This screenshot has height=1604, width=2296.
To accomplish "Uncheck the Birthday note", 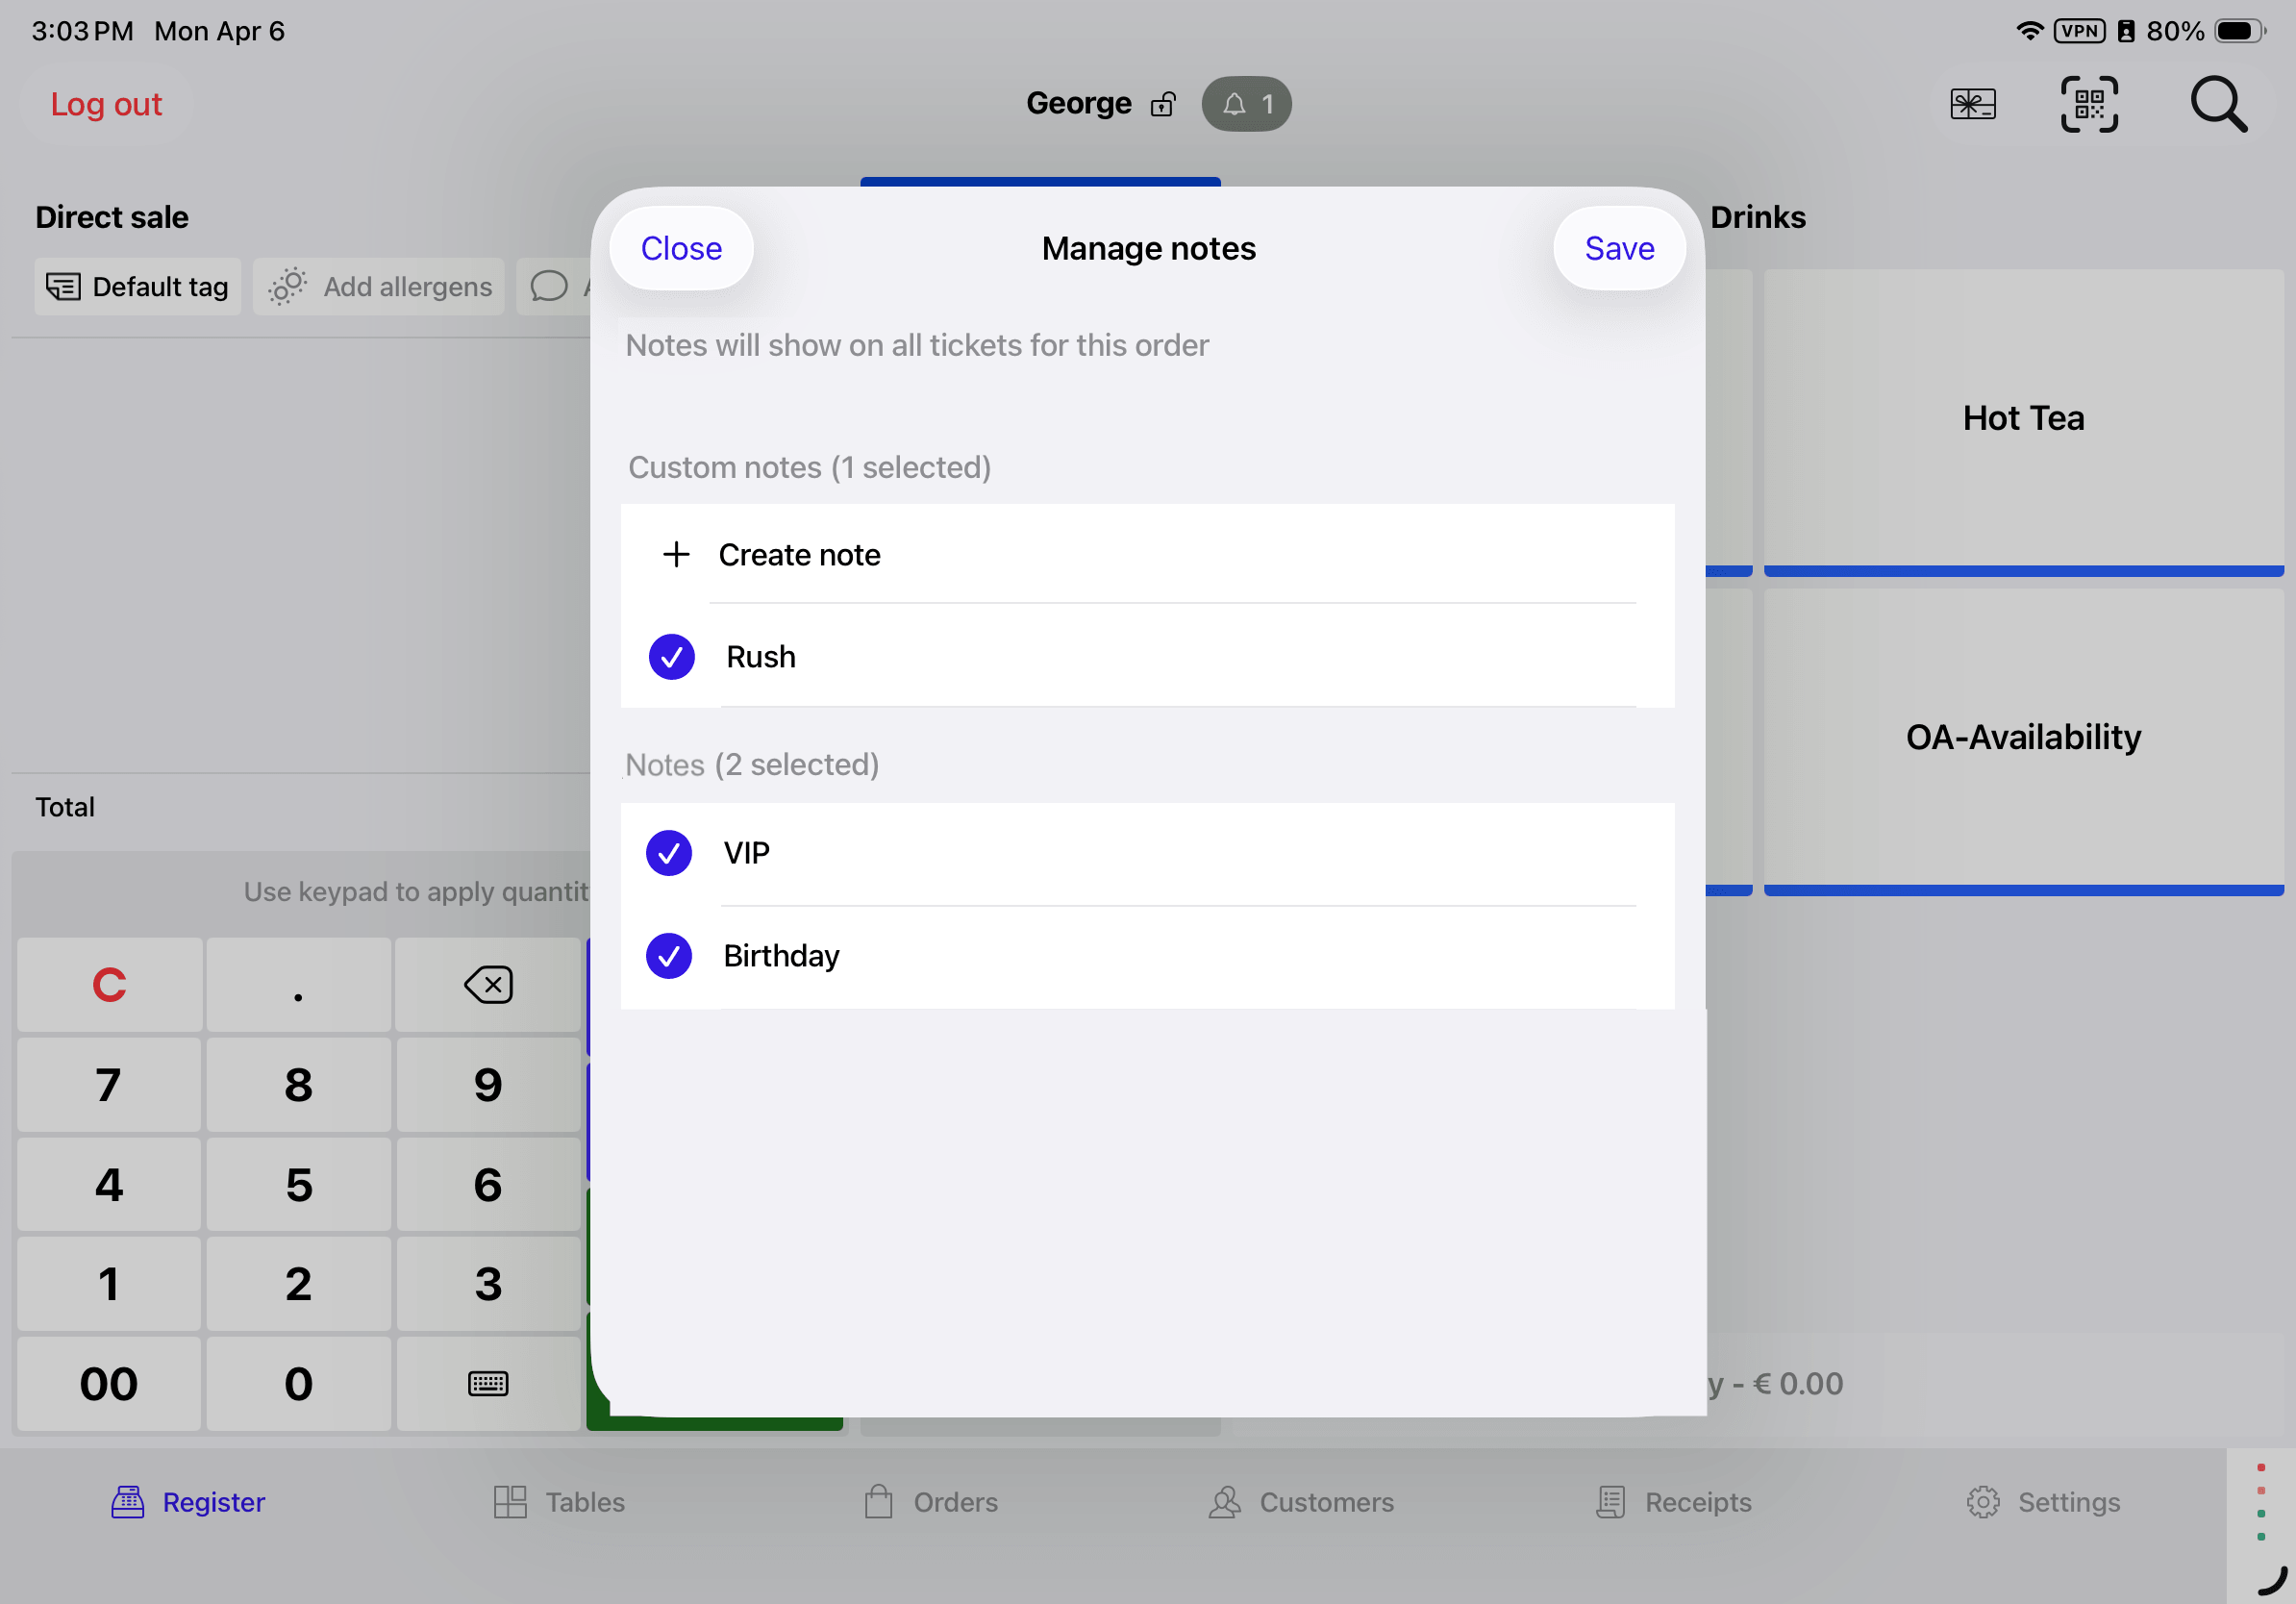I will (669, 956).
